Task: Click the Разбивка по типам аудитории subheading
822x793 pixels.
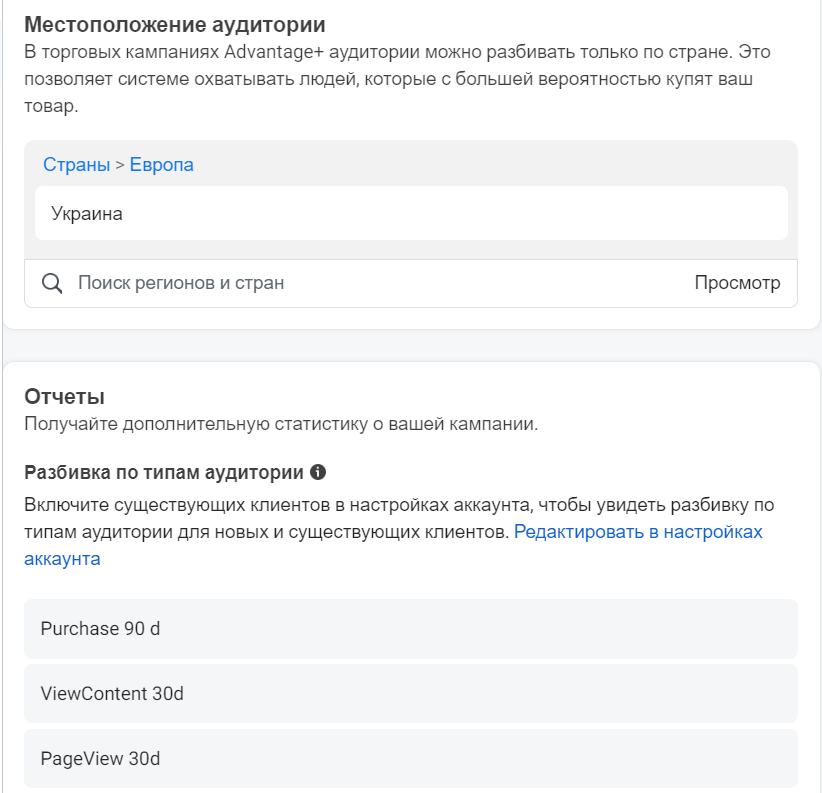Action: 164,472
